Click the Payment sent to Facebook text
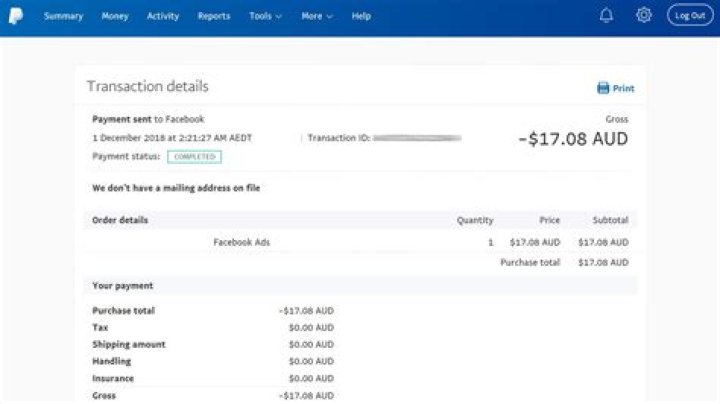 pyautogui.click(x=148, y=119)
